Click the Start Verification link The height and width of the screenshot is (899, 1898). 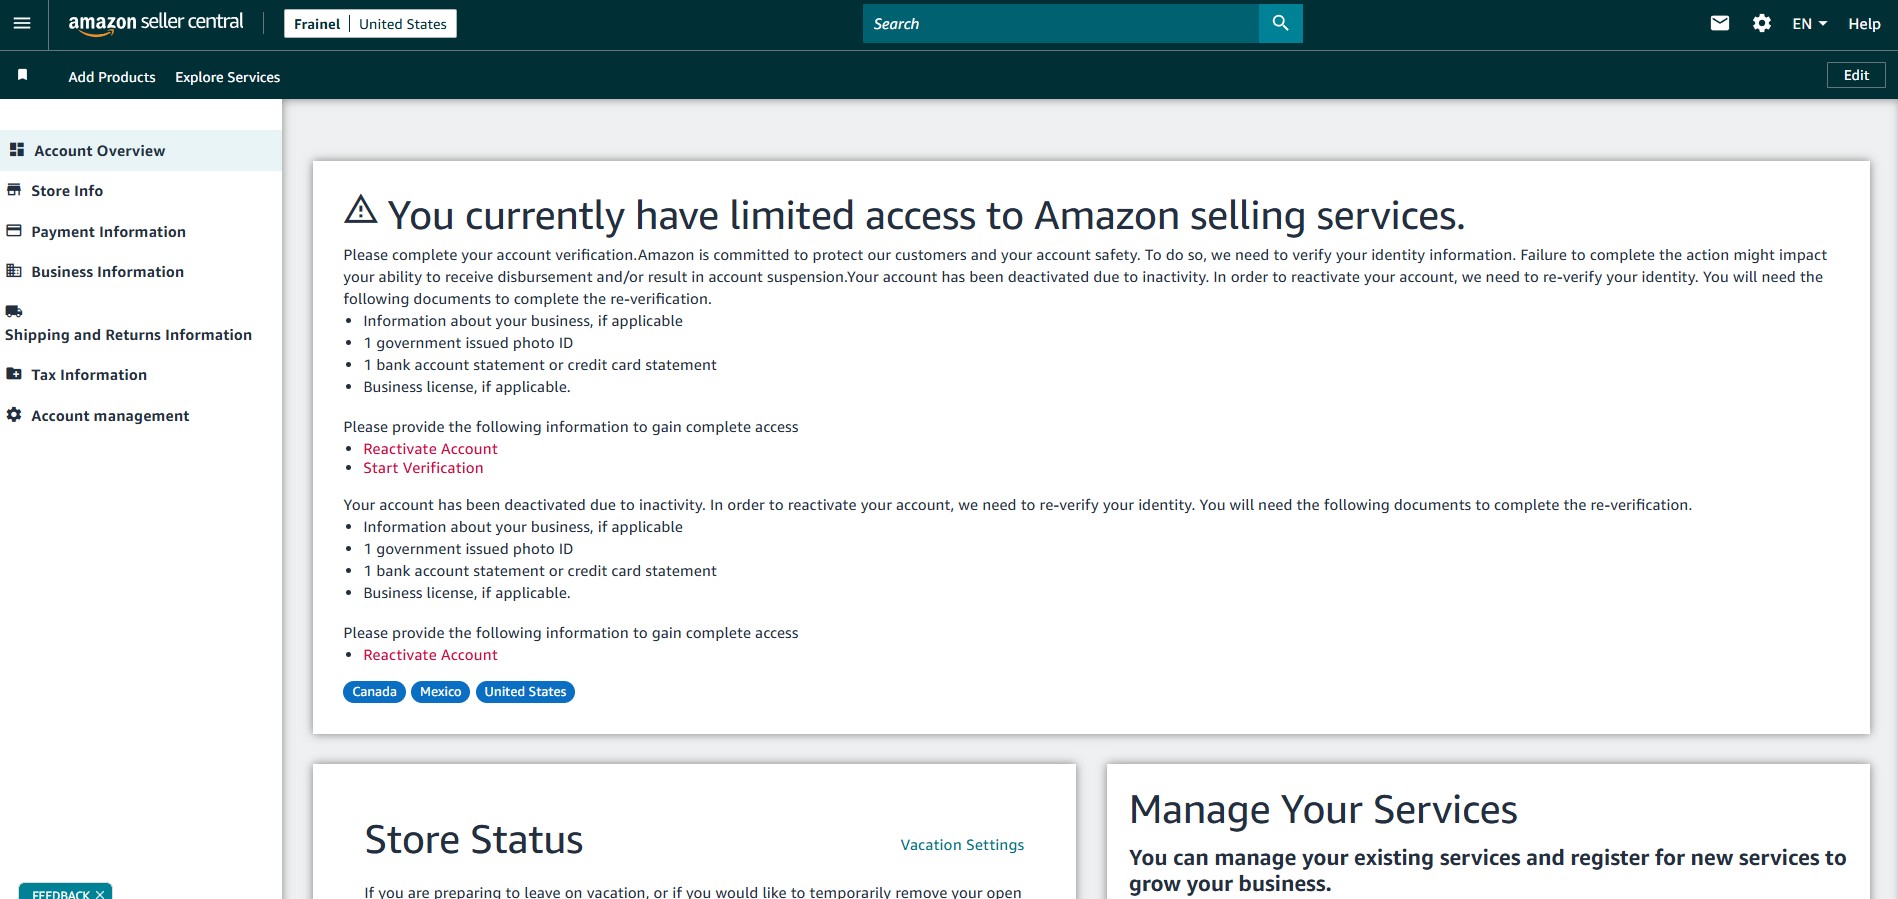pyautogui.click(x=423, y=468)
